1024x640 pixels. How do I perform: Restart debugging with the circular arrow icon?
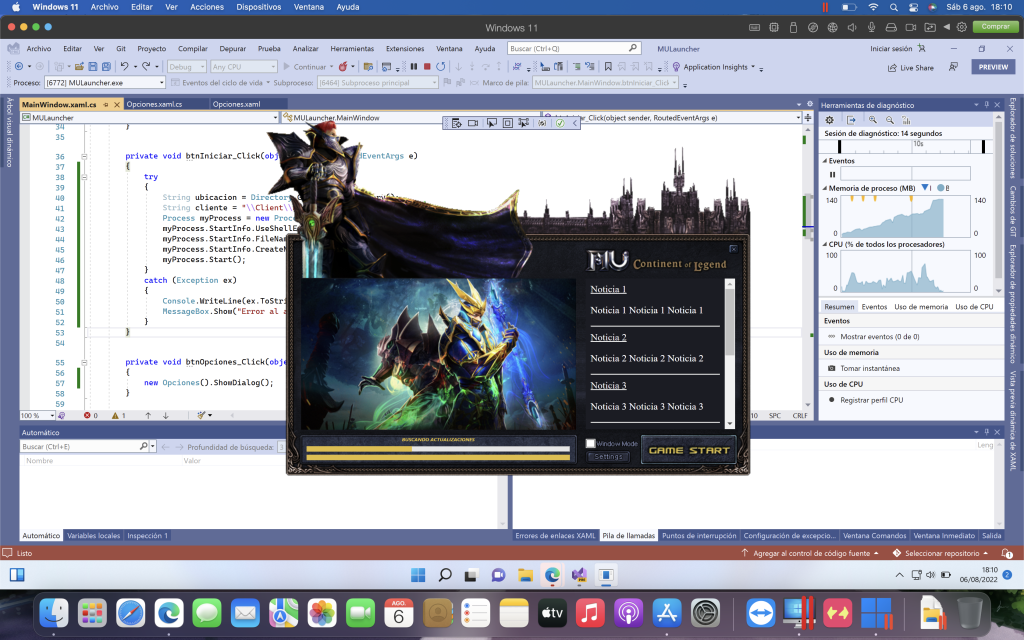pos(441,67)
